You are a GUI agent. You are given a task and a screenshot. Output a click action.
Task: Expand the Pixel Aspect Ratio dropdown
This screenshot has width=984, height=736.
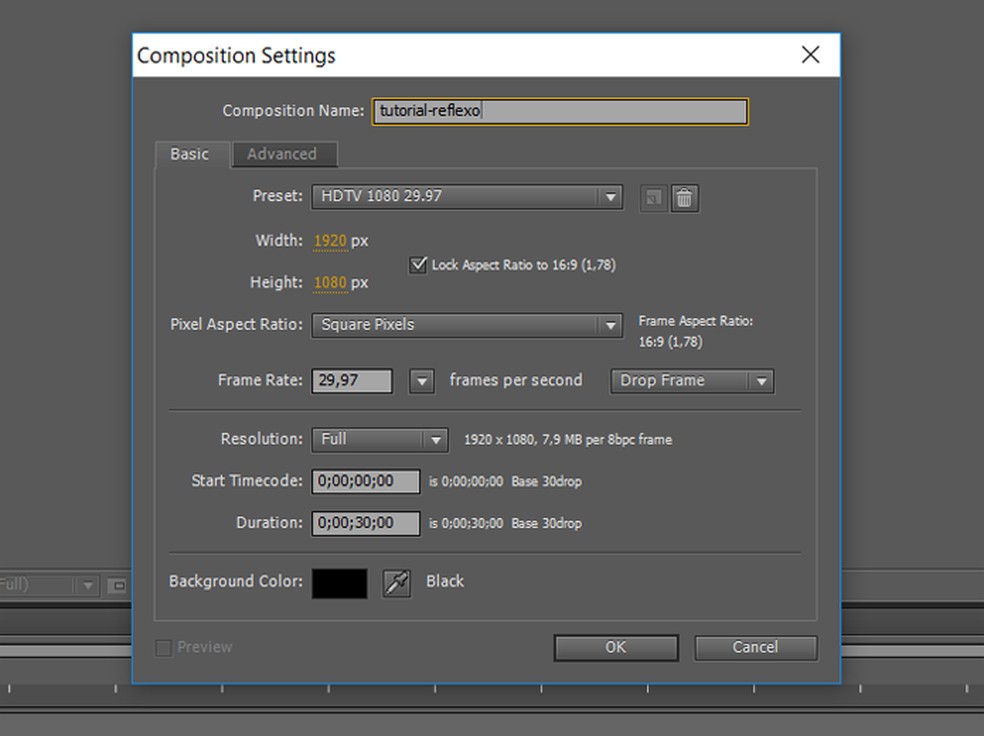466,325
